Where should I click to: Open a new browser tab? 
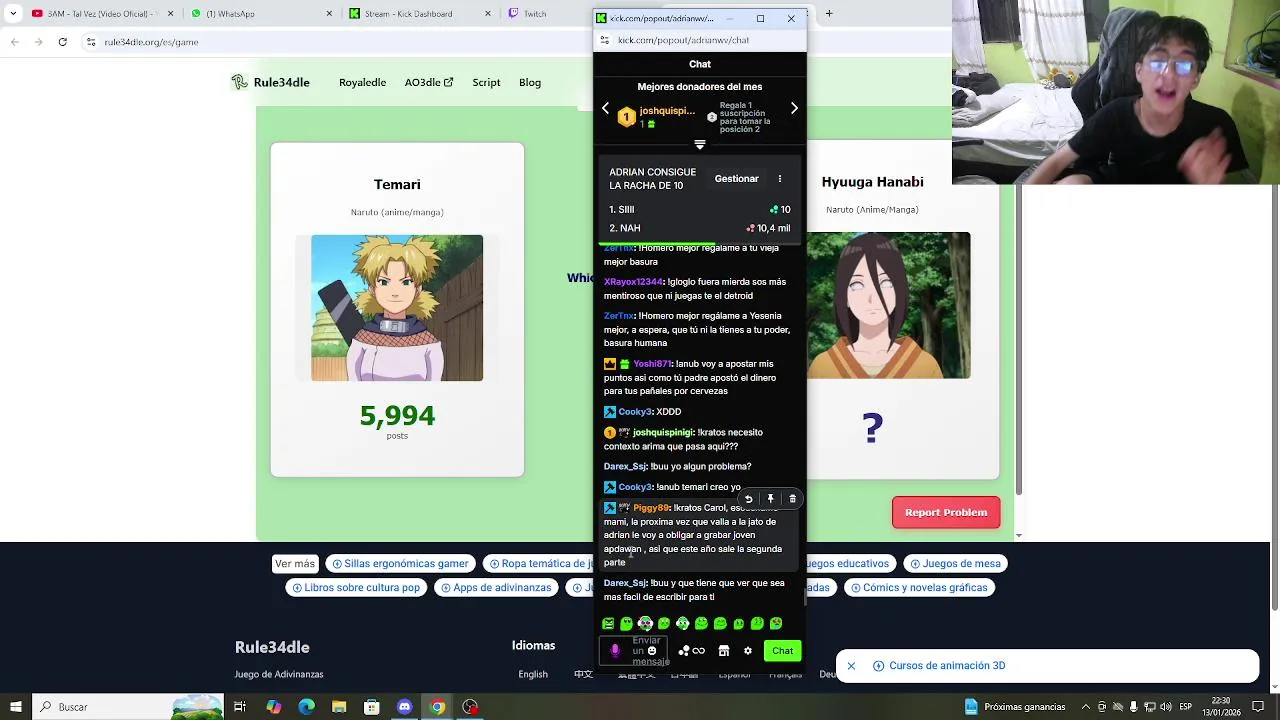pos(829,14)
